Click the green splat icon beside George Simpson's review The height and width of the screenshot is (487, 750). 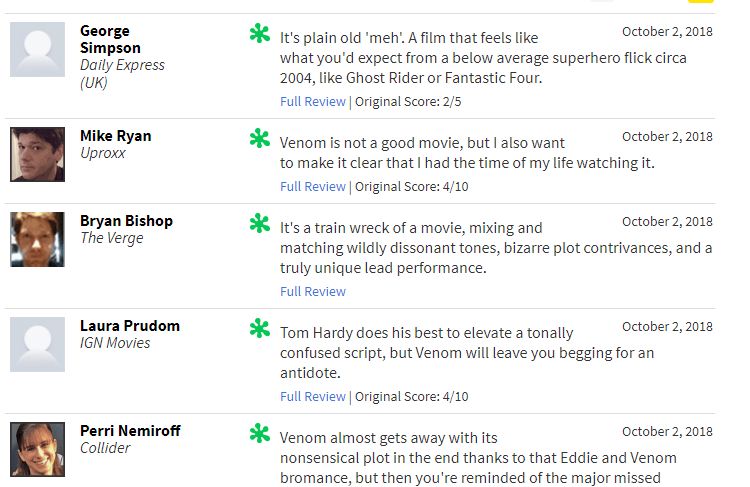click(x=260, y=35)
